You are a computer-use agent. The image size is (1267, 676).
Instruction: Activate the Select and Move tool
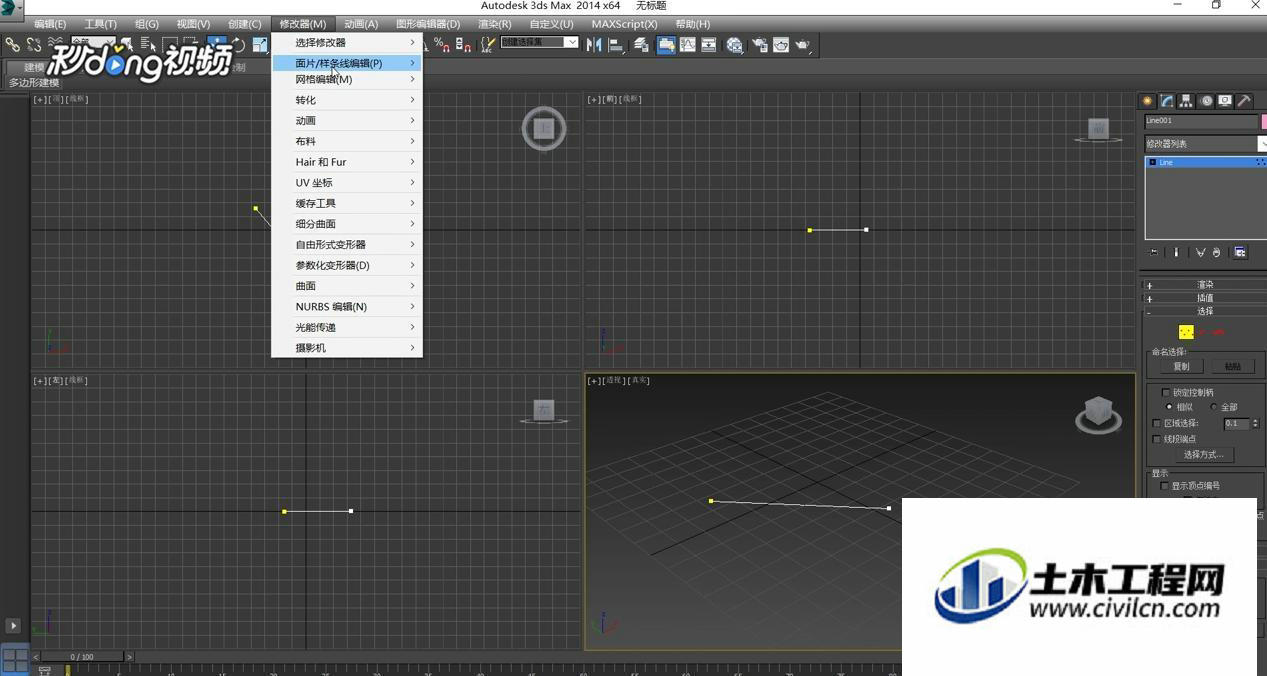(216, 44)
